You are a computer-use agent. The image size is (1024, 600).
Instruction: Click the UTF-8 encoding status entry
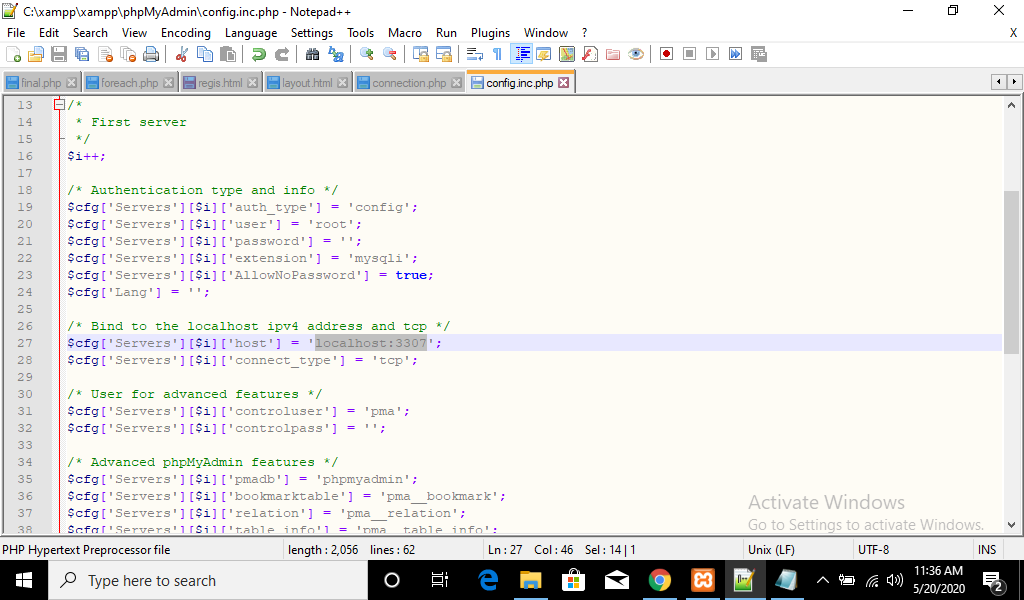pyautogui.click(x=873, y=550)
